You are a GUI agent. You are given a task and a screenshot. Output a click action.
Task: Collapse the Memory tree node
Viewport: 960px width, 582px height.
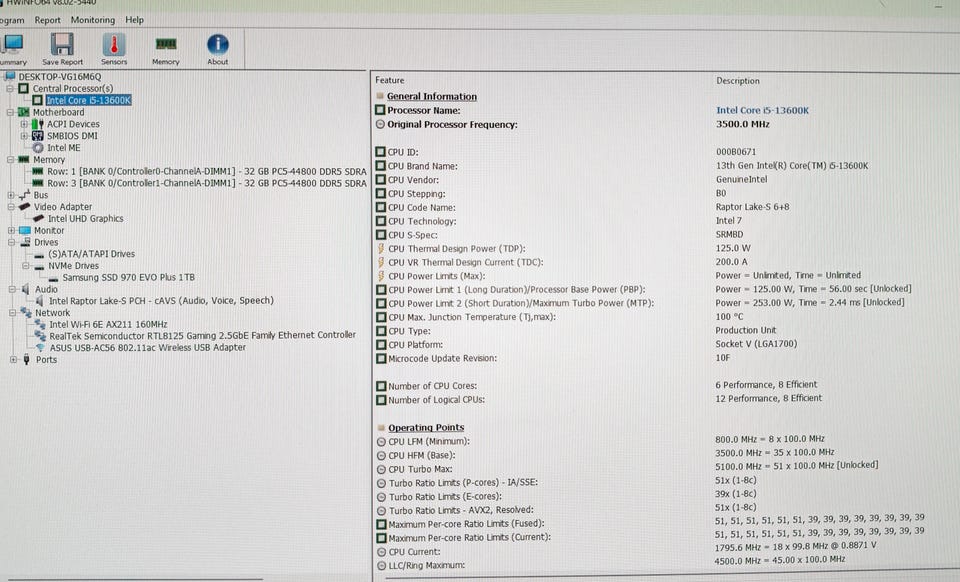tap(10, 159)
